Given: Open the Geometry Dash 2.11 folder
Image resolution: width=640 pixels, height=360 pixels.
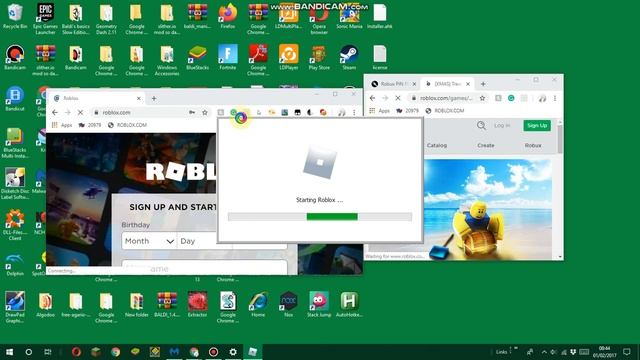Looking at the screenshot, I should 106,18.
